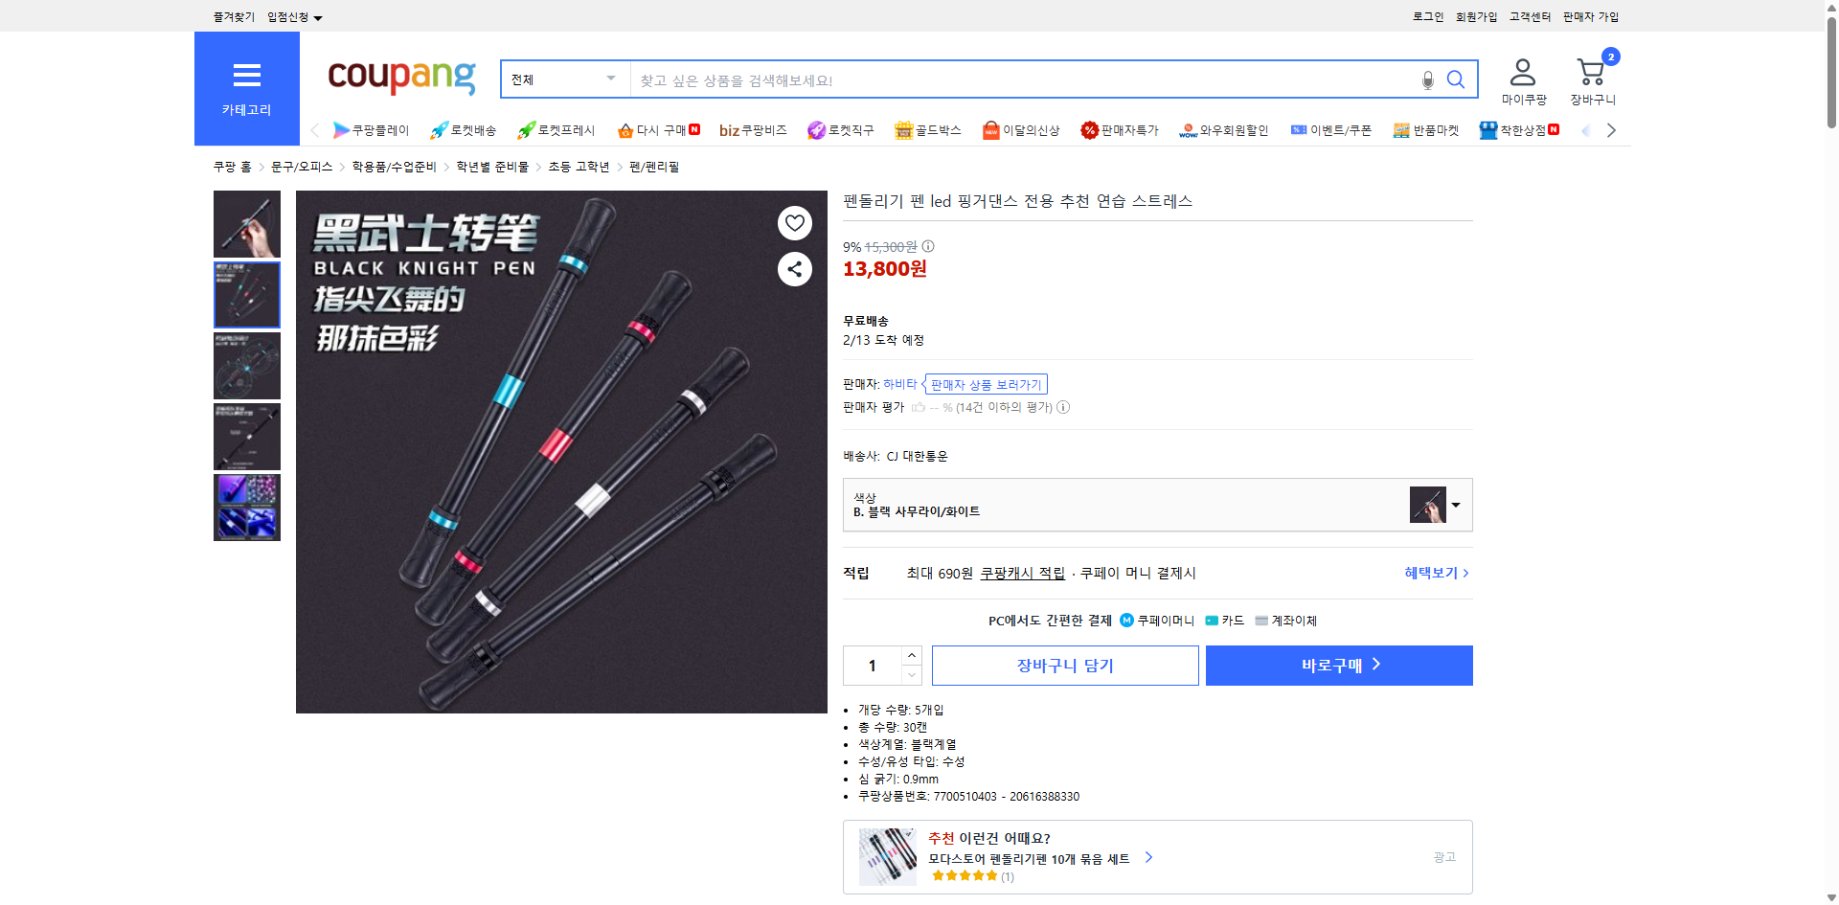The image size is (1839, 905).
Task: Click the price info circle icon next to 15,300원
Action: coord(928,247)
